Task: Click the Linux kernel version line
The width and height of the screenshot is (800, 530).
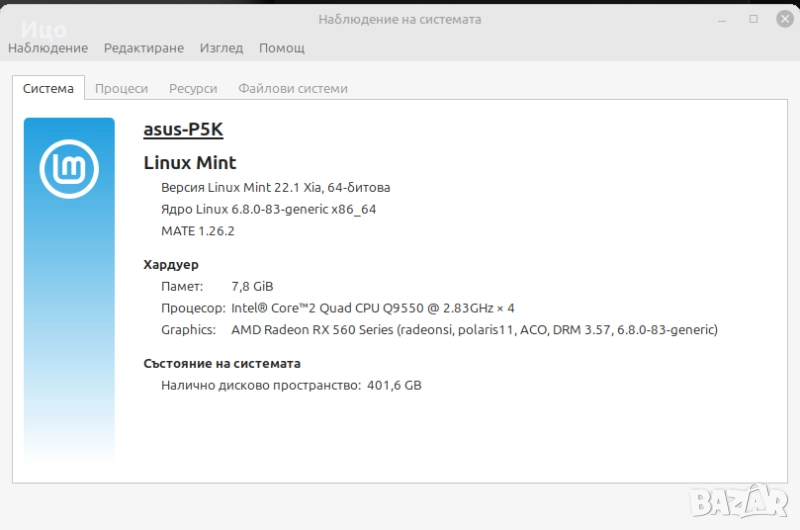Action: point(268,209)
